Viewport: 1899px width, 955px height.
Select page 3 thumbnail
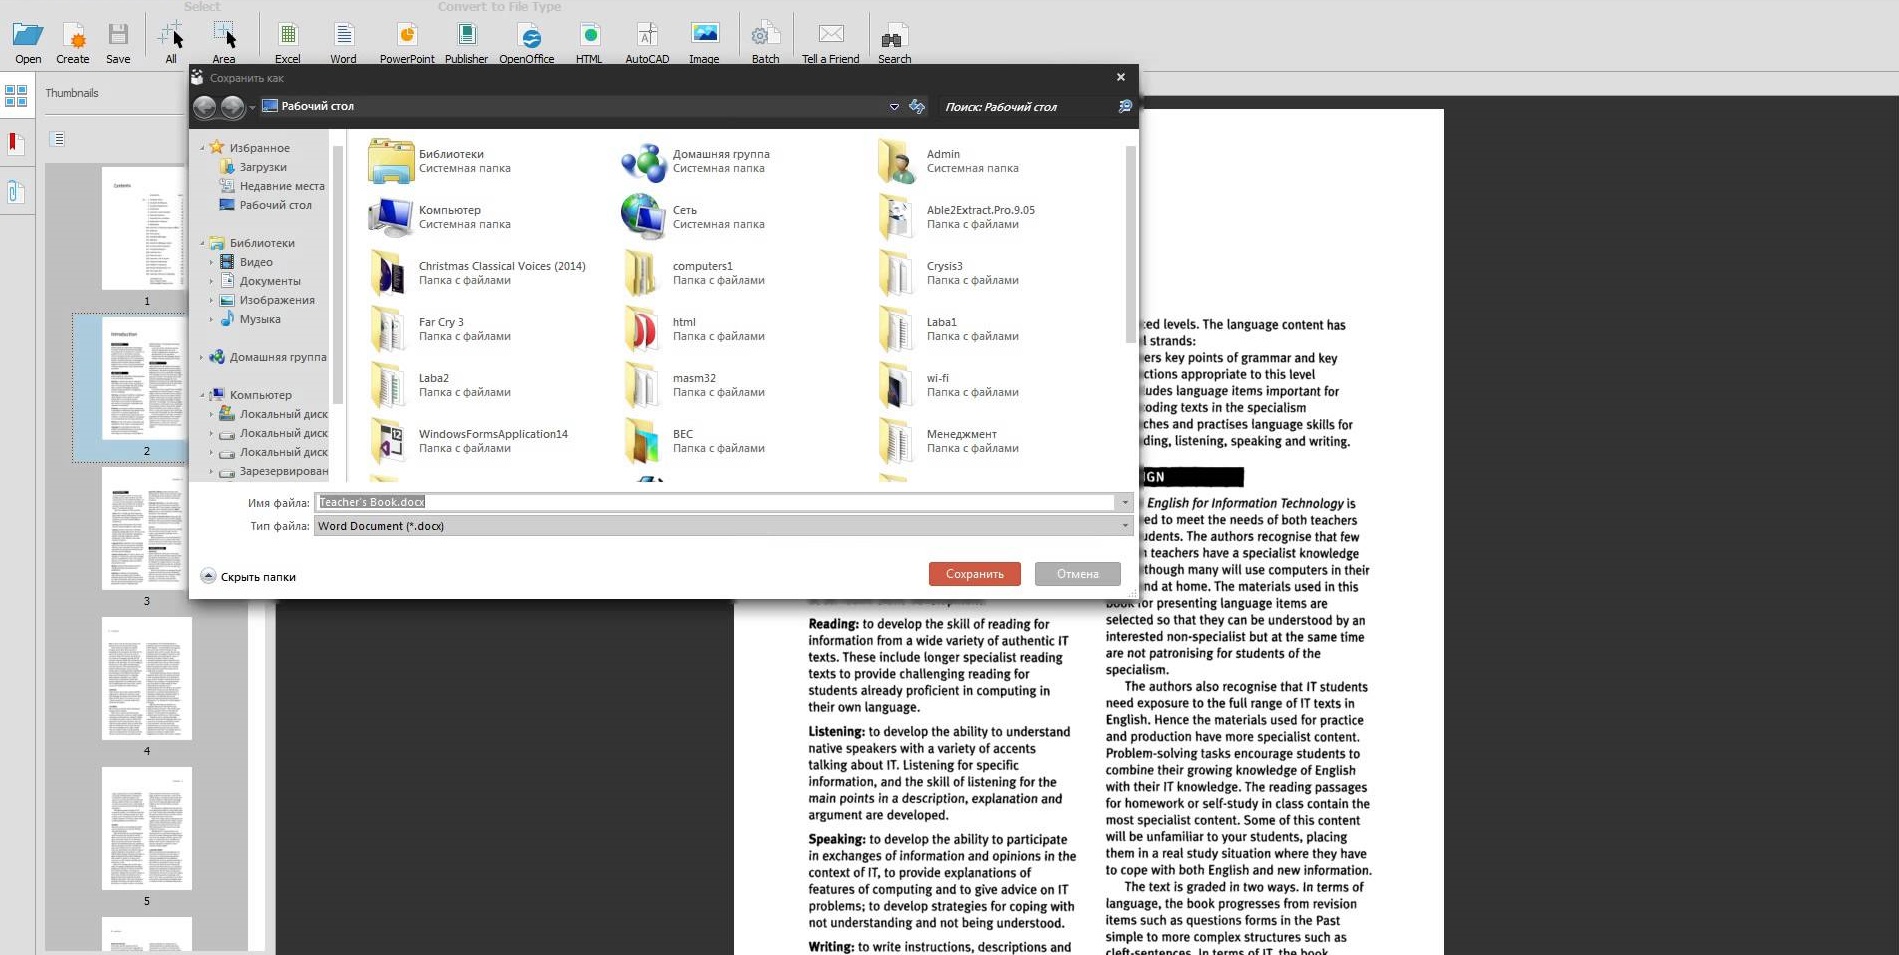click(x=147, y=529)
